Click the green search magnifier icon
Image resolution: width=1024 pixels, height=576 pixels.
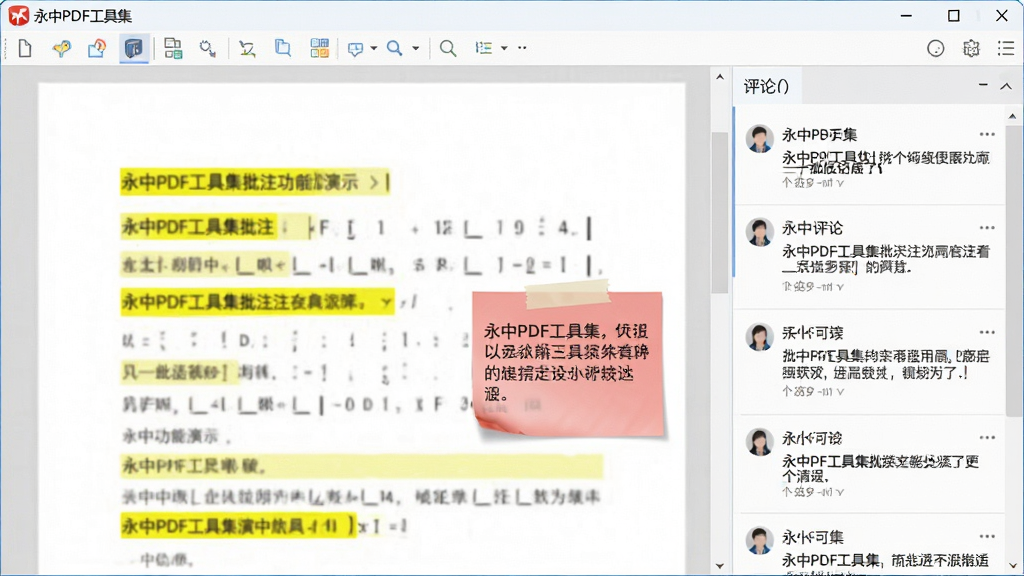(447, 48)
